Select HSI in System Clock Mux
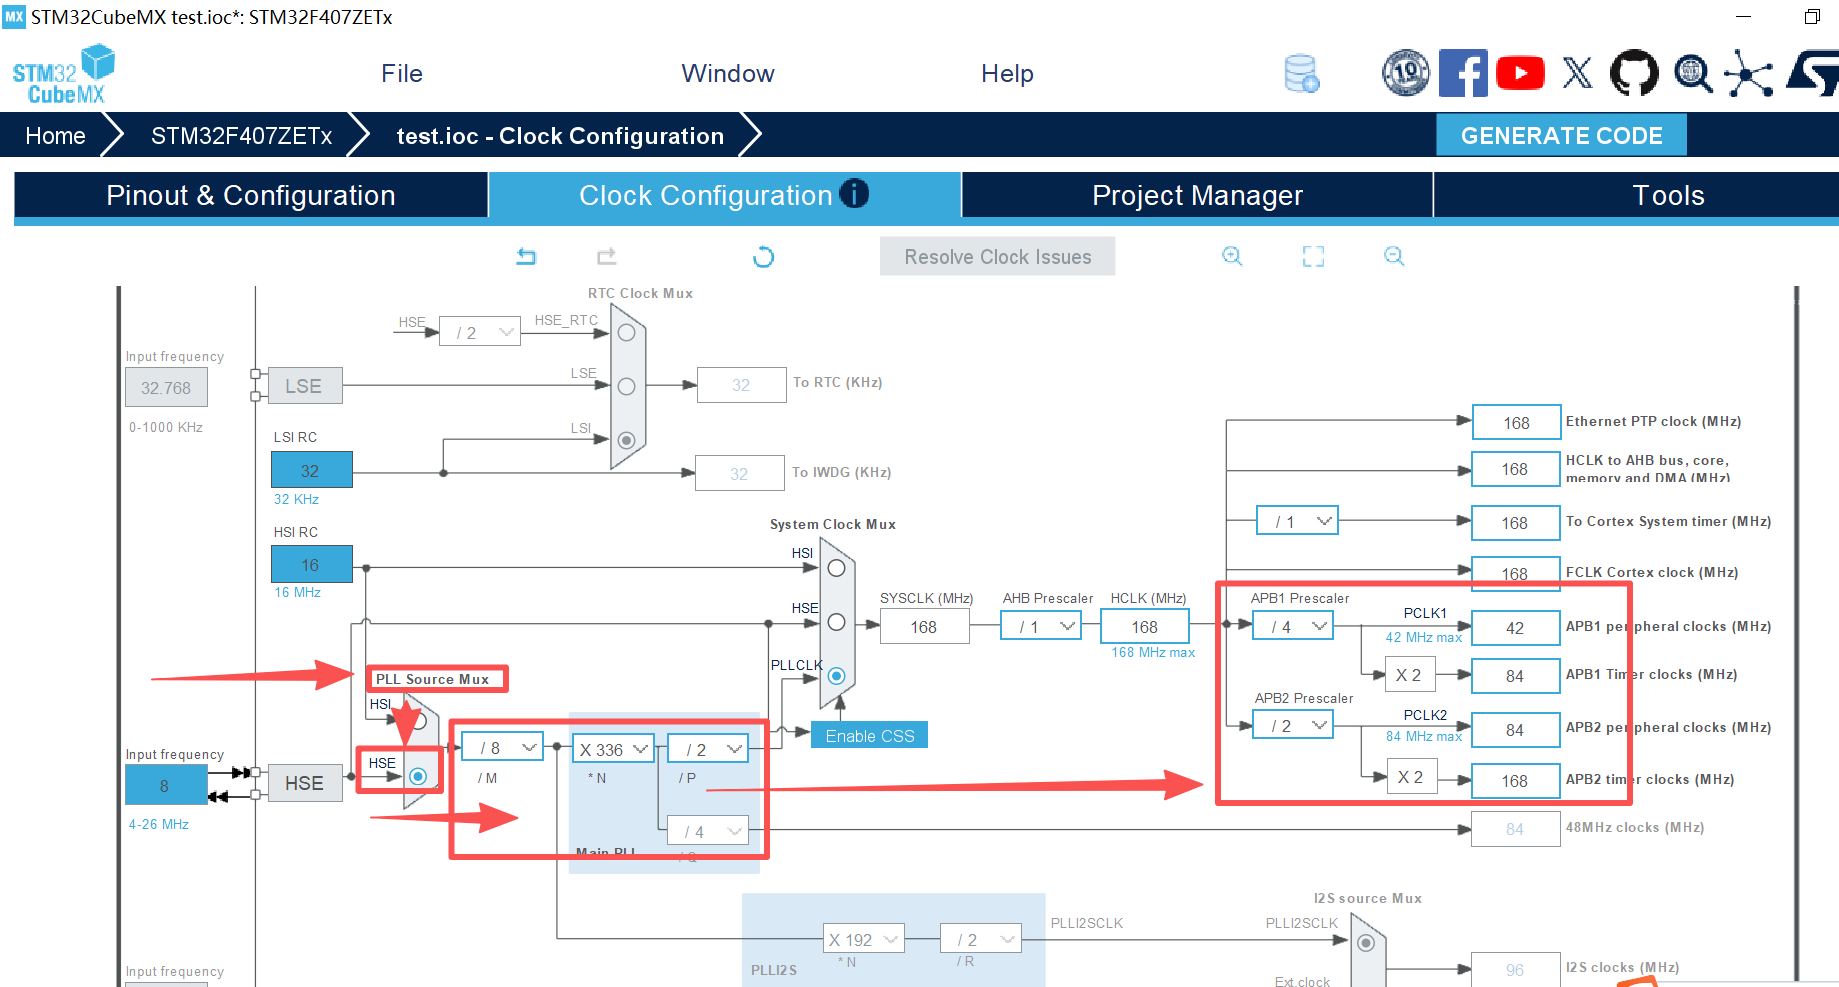Viewport: 1839px width, 987px height. [837, 568]
